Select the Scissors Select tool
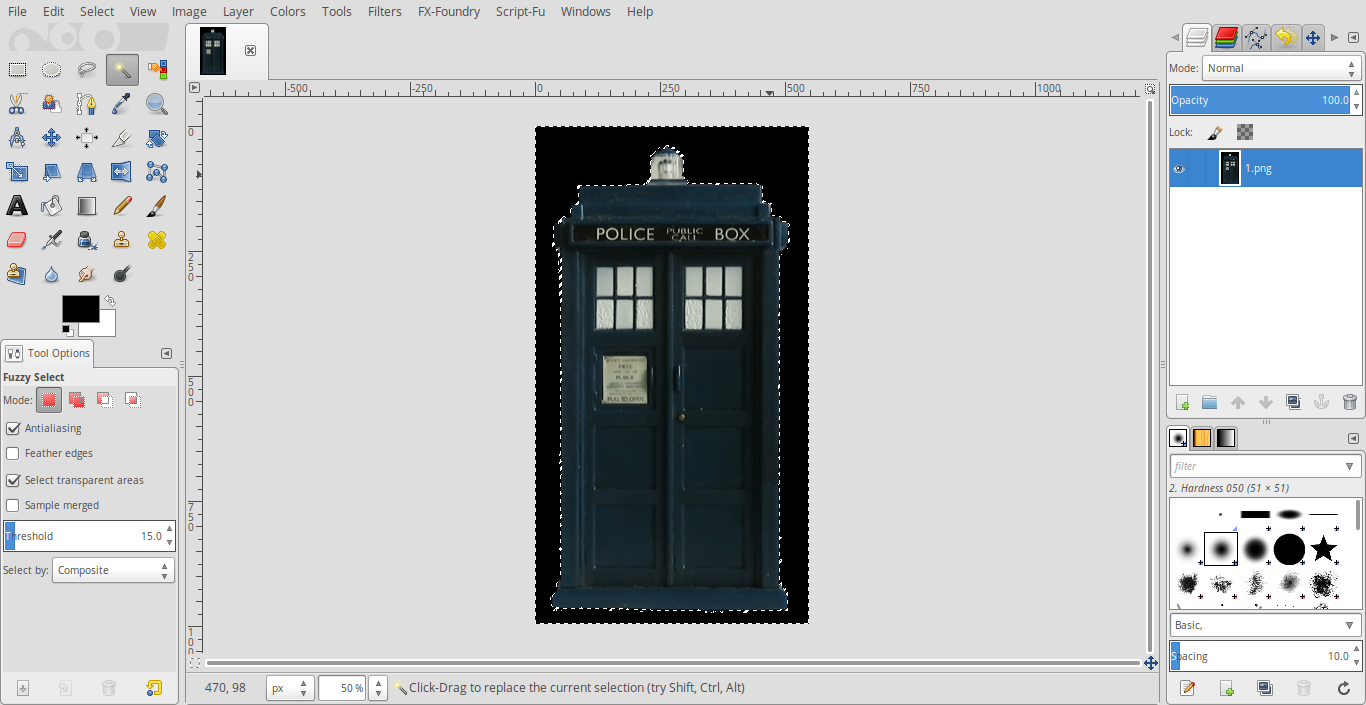Viewport: 1366px width, 705px height. coord(17,103)
